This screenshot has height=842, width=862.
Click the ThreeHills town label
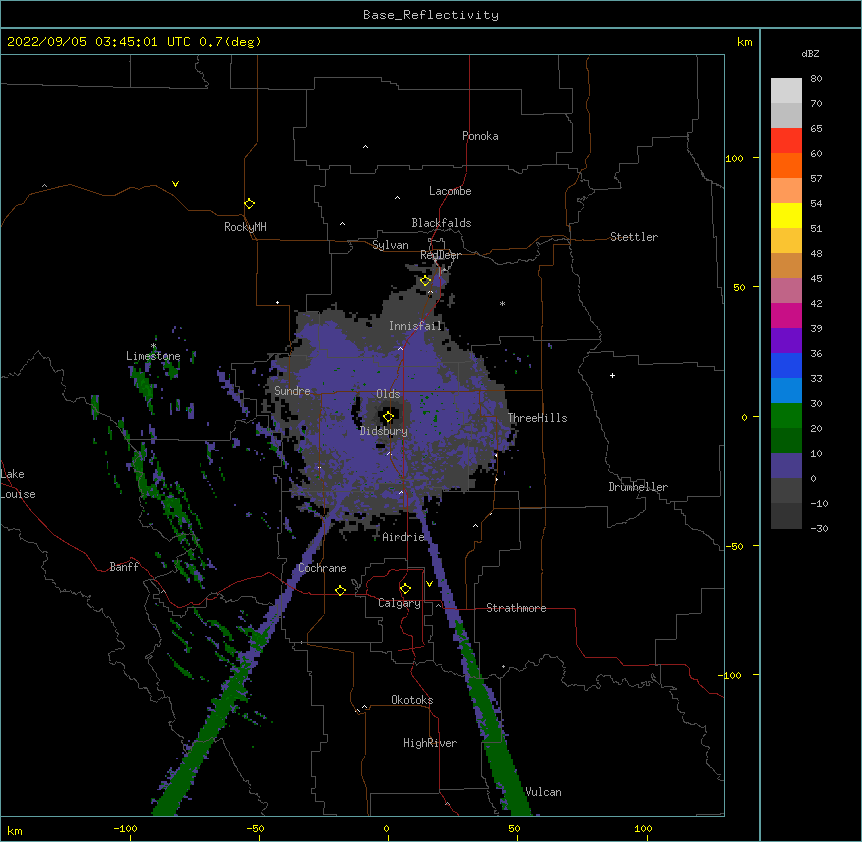tap(537, 418)
